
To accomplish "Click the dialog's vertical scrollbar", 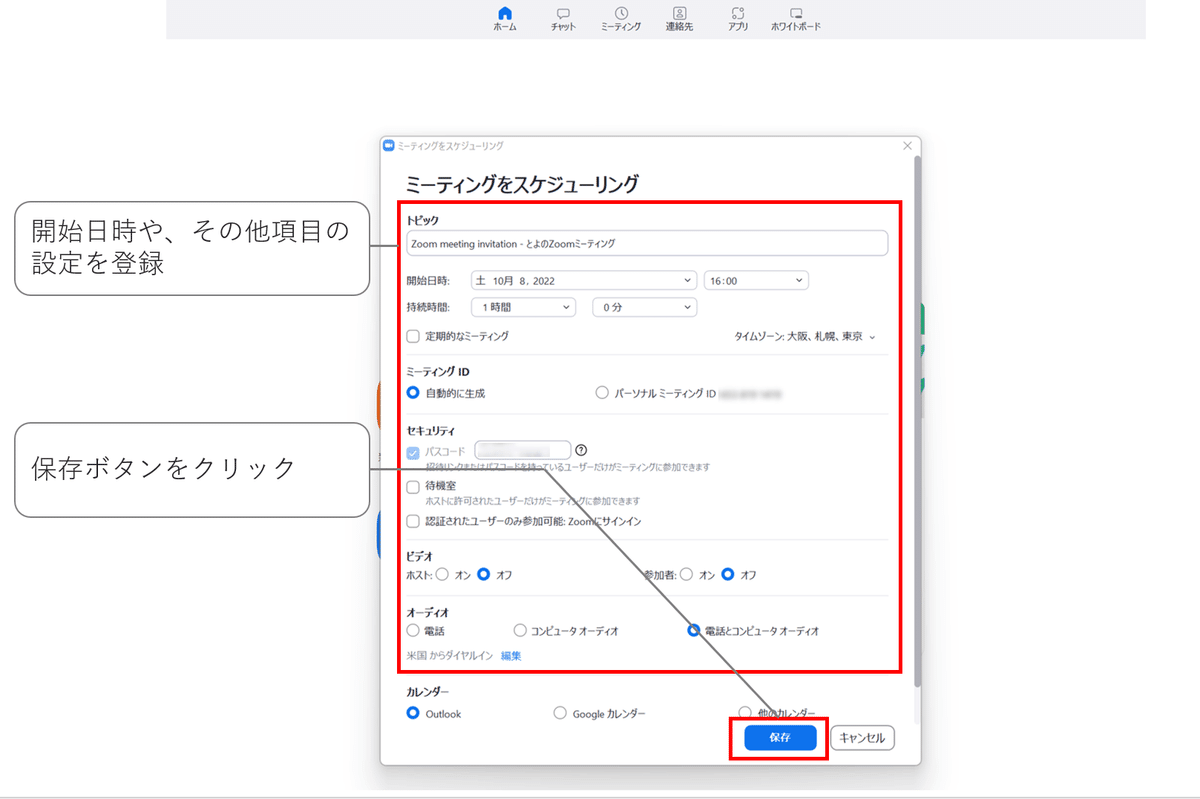I will point(917,423).
